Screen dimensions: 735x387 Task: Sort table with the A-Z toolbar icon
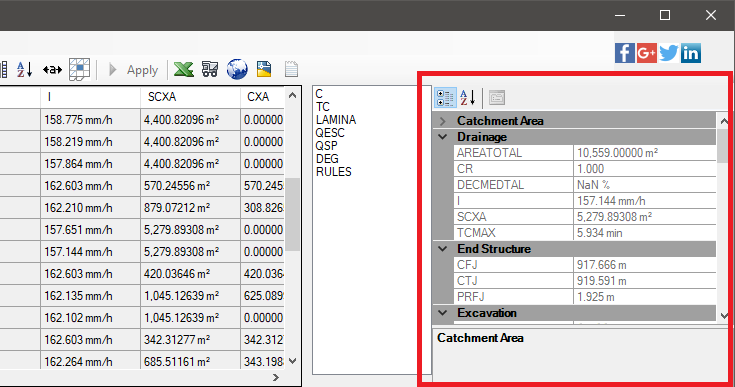point(24,70)
